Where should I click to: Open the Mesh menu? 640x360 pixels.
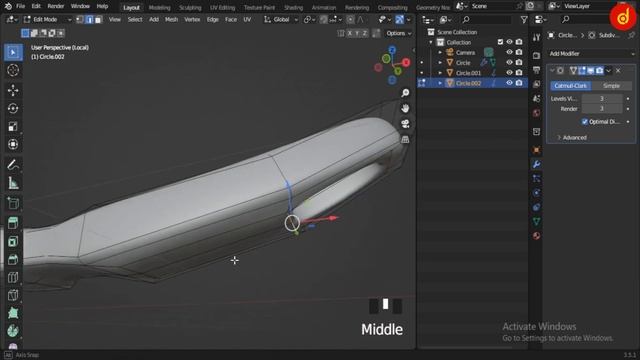click(x=171, y=20)
